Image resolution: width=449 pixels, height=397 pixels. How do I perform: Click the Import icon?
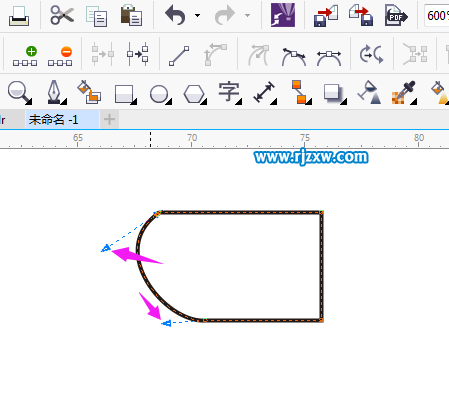click(x=326, y=16)
